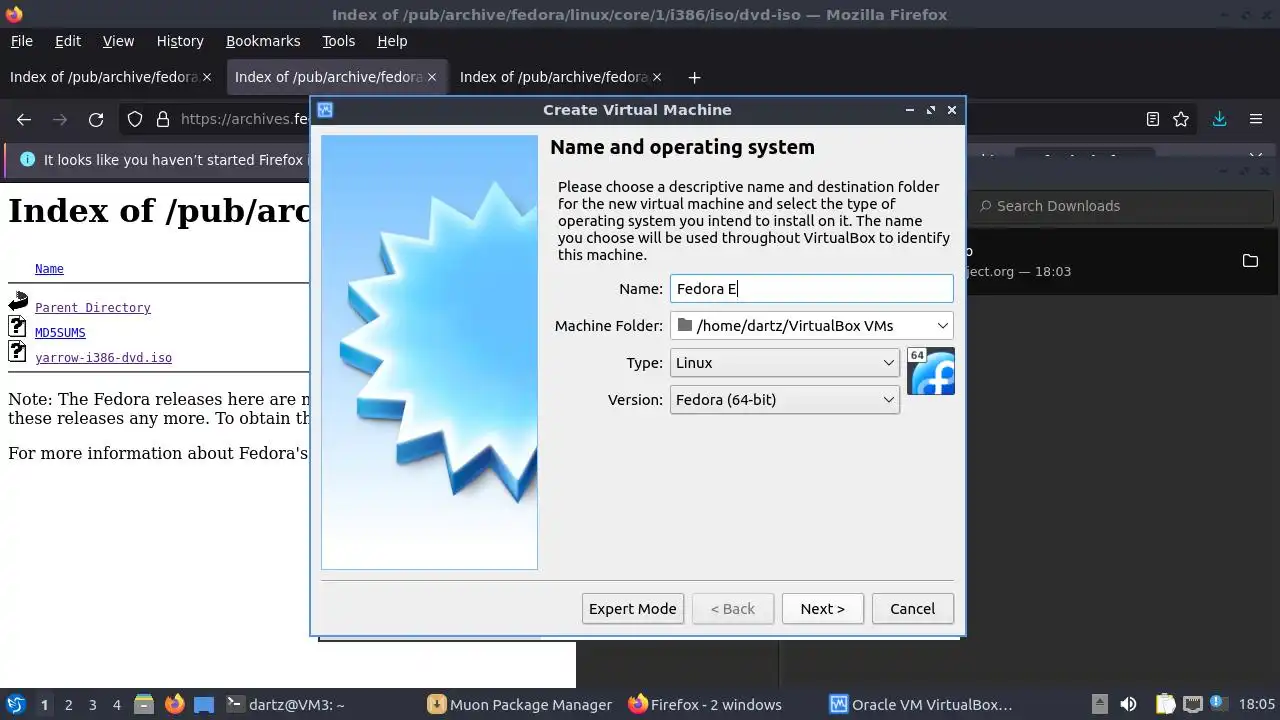Open the Edit menu
This screenshot has width=1280, height=720.
(x=68, y=41)
